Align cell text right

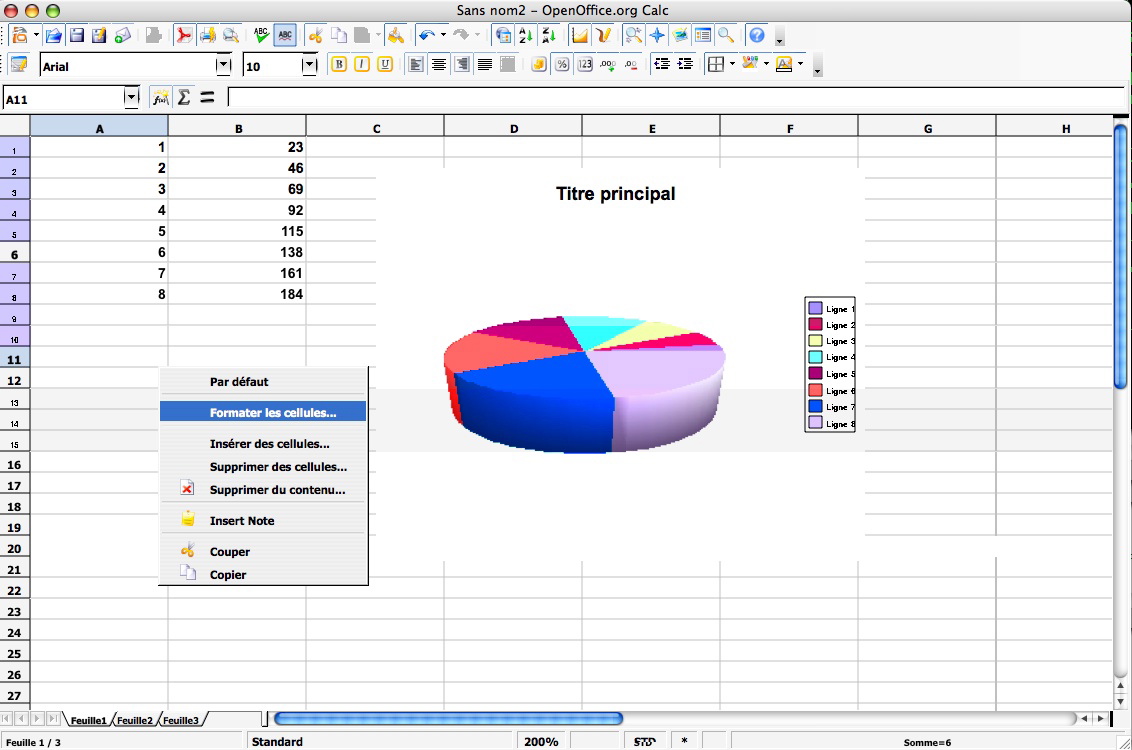(x=462, y=64)
